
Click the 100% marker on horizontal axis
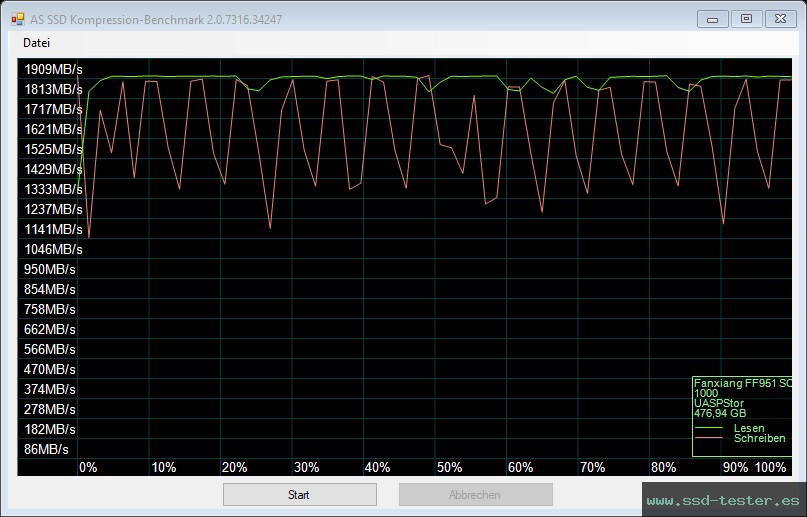pos(770,467)
